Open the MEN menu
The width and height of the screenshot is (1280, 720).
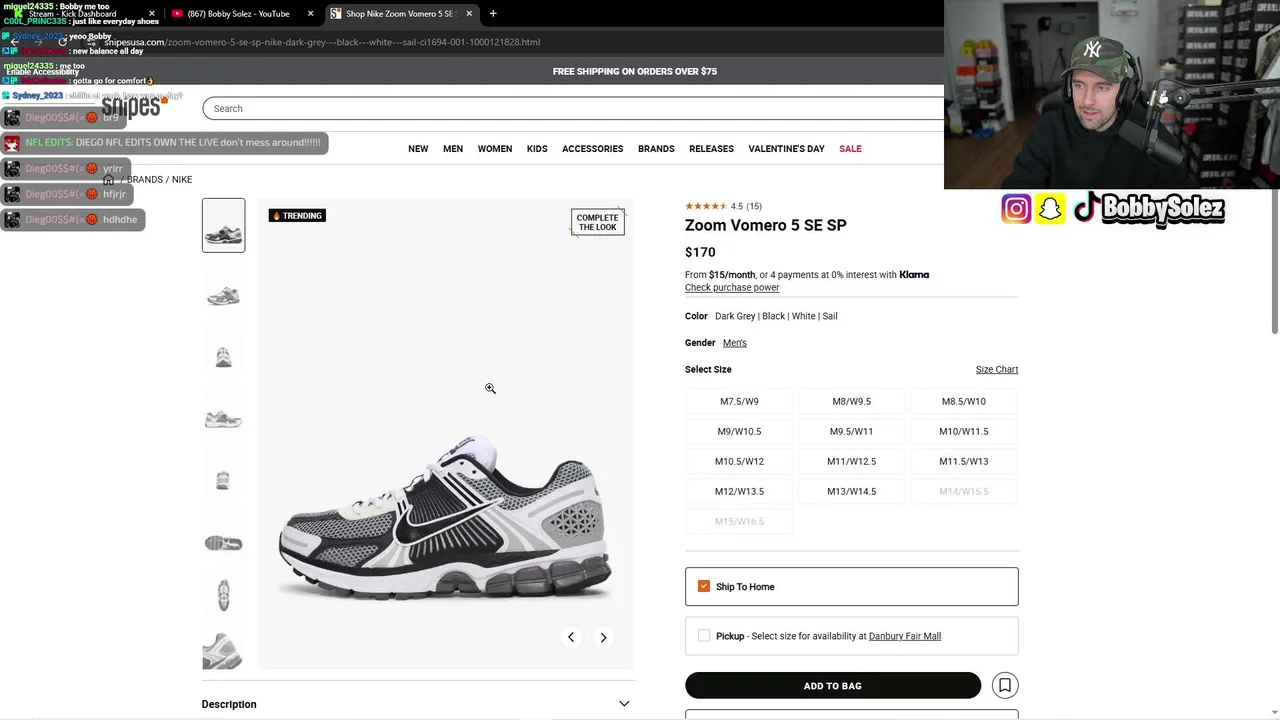[x=453, y=149]
